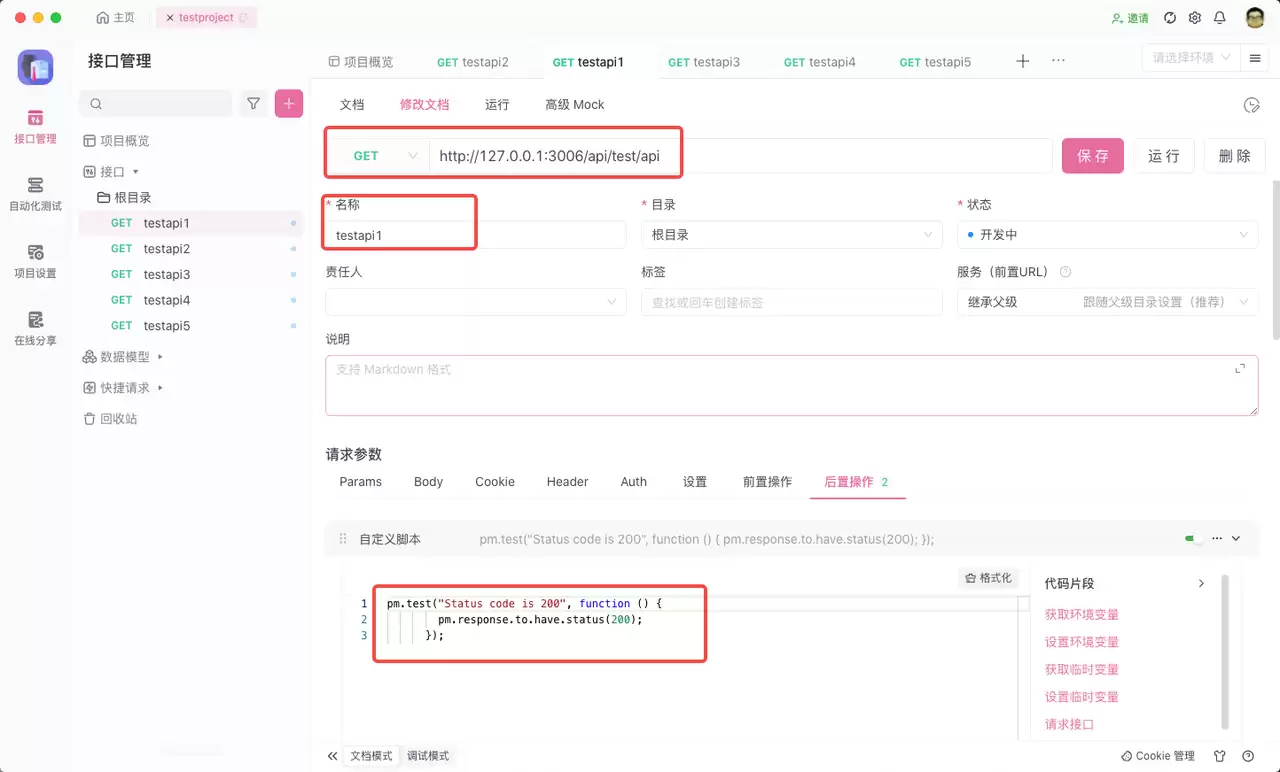Click the 邀请 invite button

click(1130, 18)
